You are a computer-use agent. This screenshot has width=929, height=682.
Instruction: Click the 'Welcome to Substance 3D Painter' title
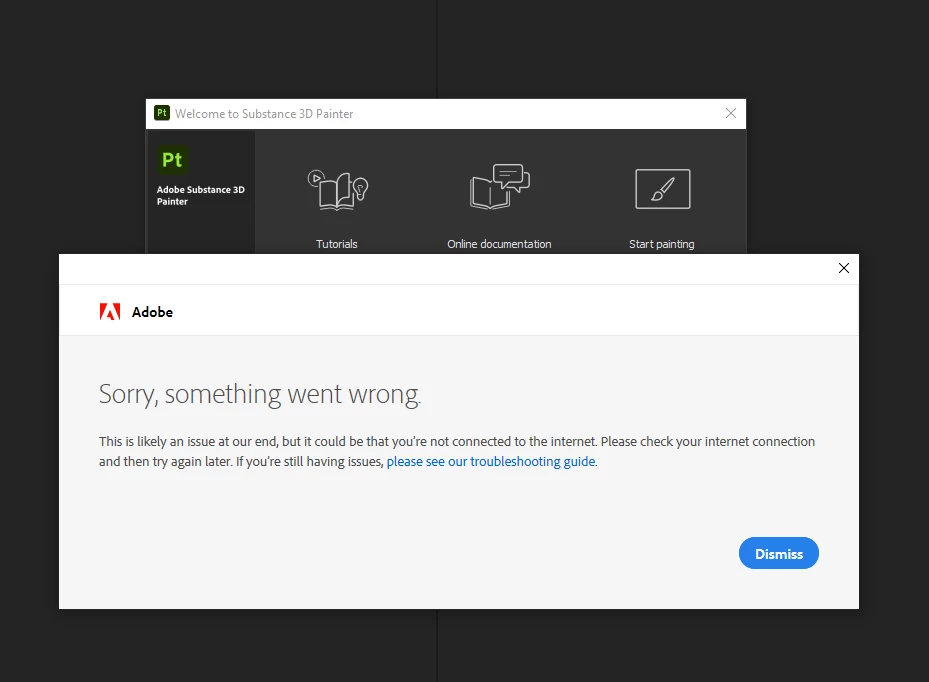pyautogui.click(x=264, y=114)
